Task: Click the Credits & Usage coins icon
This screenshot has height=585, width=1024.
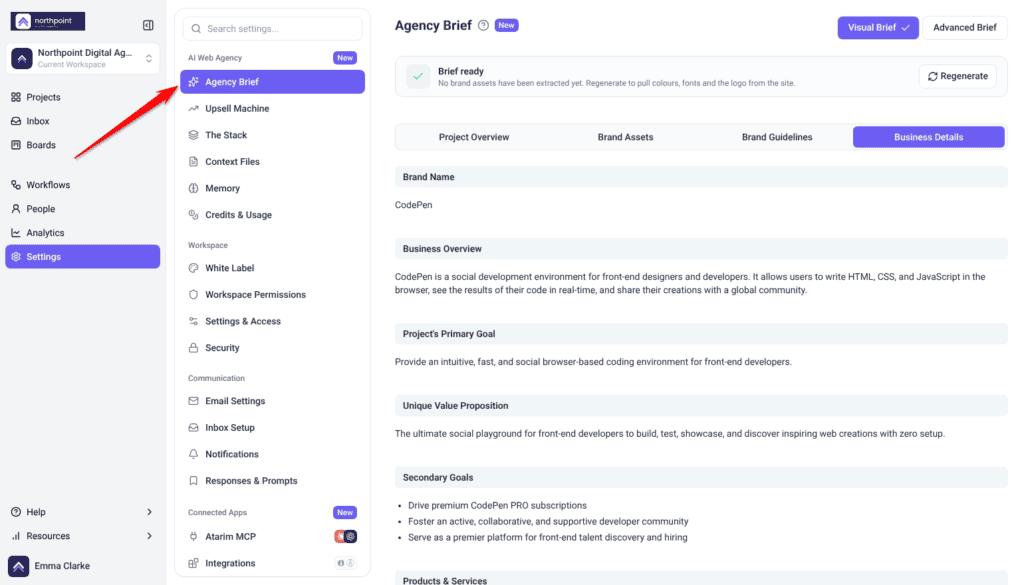Action: click(x=193, y=215)
